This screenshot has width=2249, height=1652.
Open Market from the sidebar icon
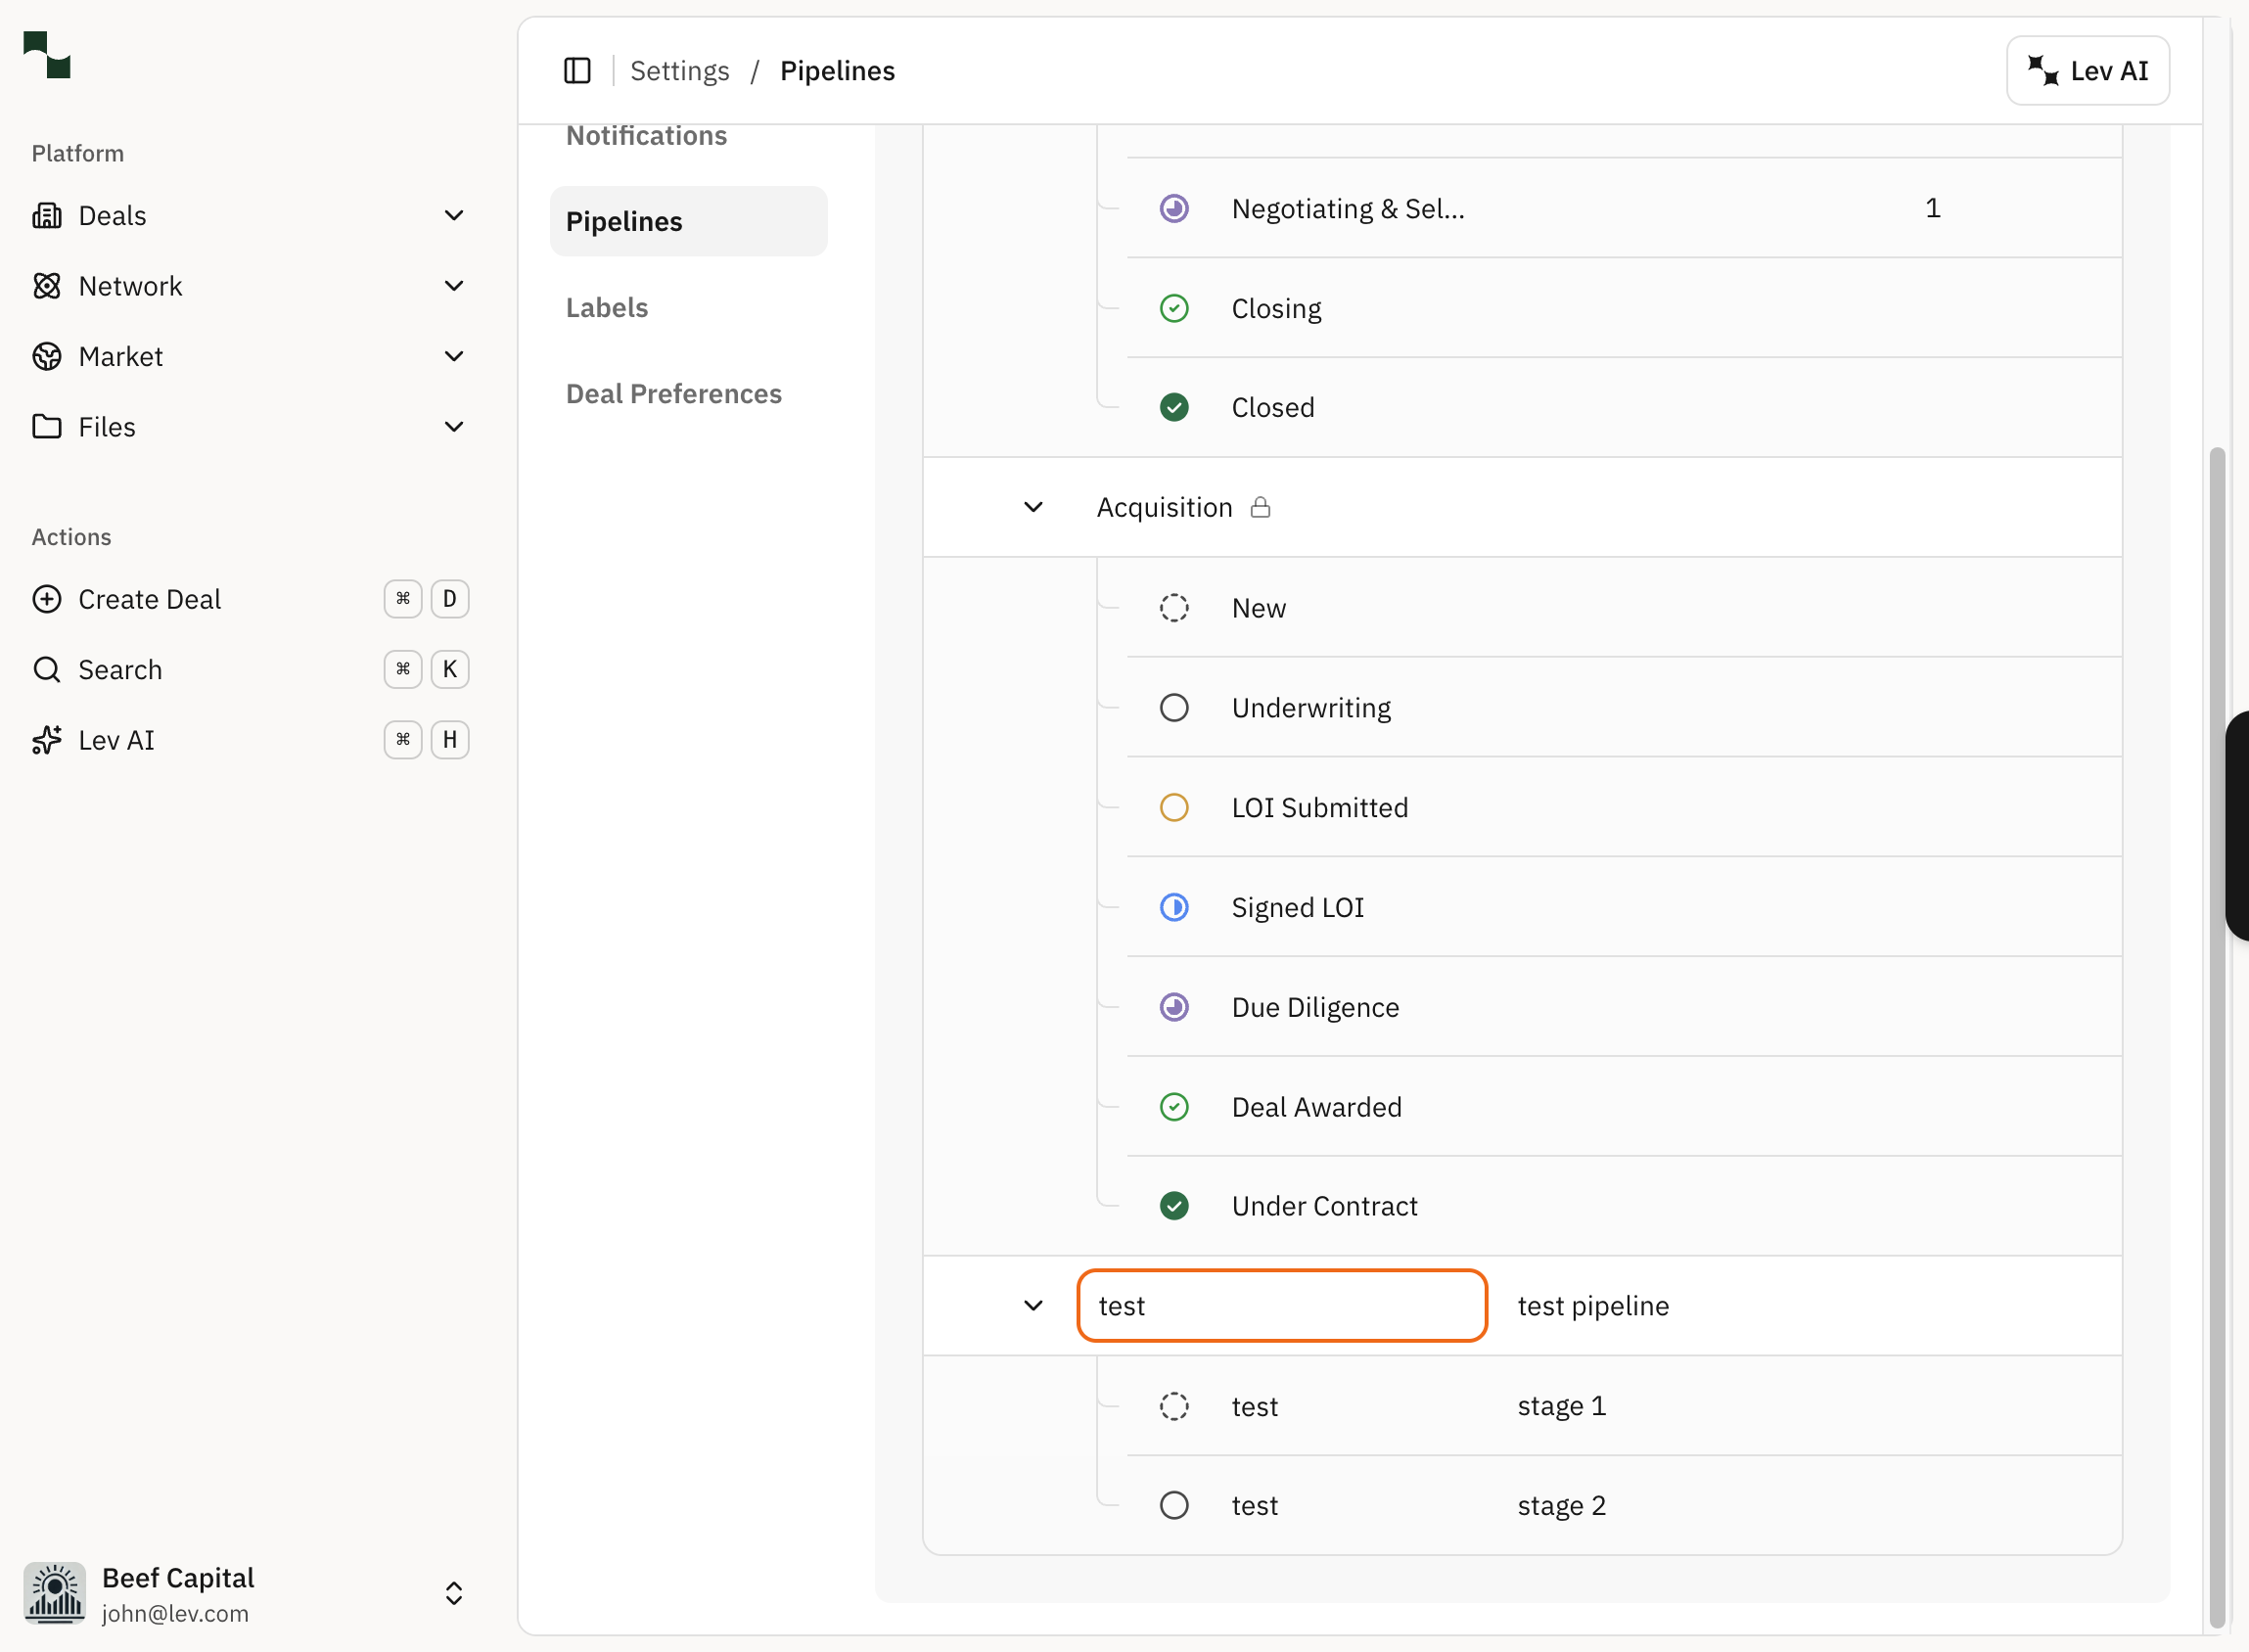[47, 356]
